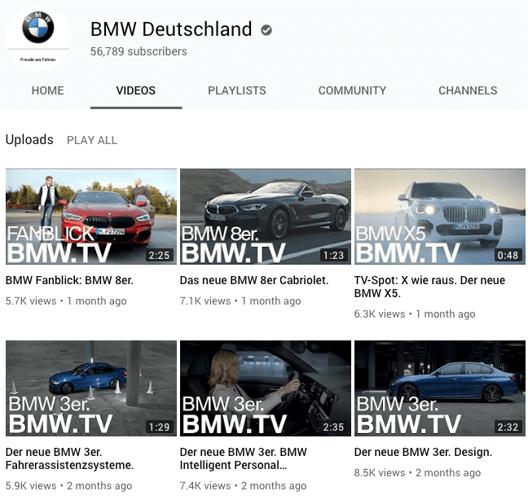The width and height of the screenshot is (528, 504).
Task: Click the verified checkmark badge beside channel name
Action: (266, 30)
